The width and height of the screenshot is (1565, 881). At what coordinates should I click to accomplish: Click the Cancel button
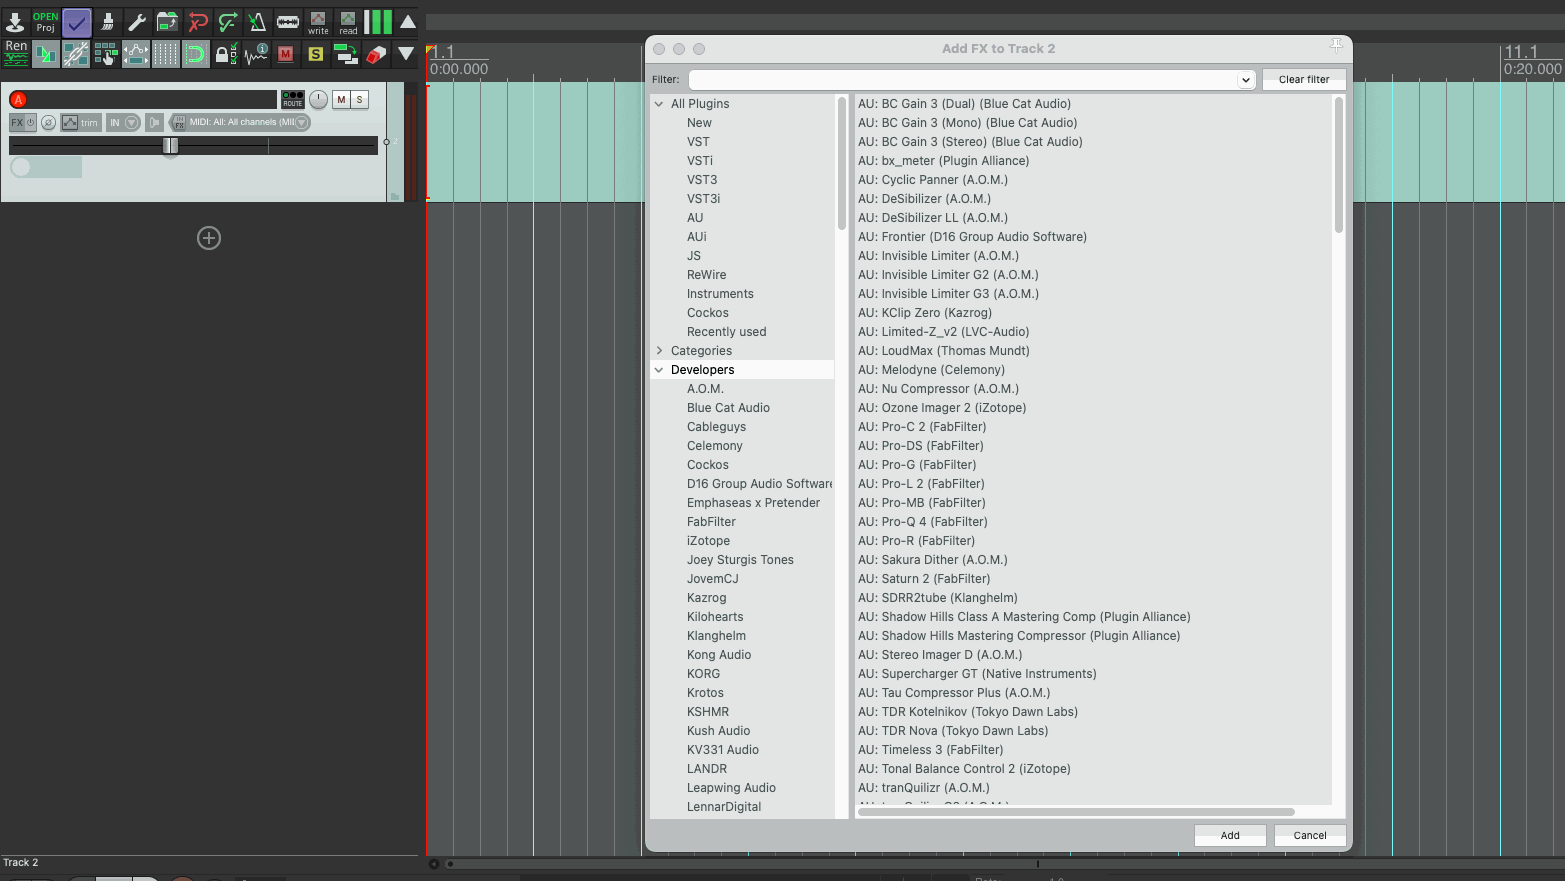pyautogui.click(x=1310, y=835)
